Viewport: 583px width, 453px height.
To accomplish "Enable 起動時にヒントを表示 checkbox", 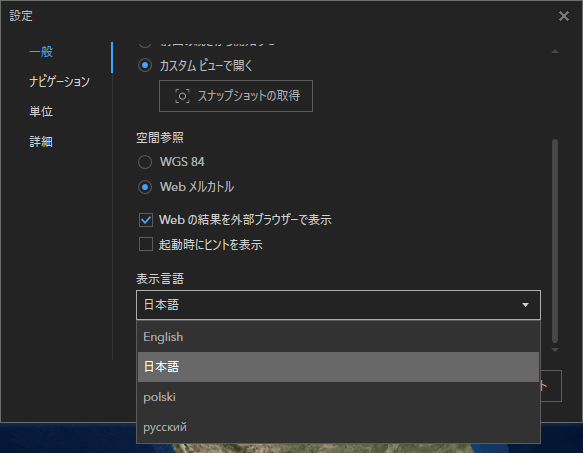I will pos(146,244).
